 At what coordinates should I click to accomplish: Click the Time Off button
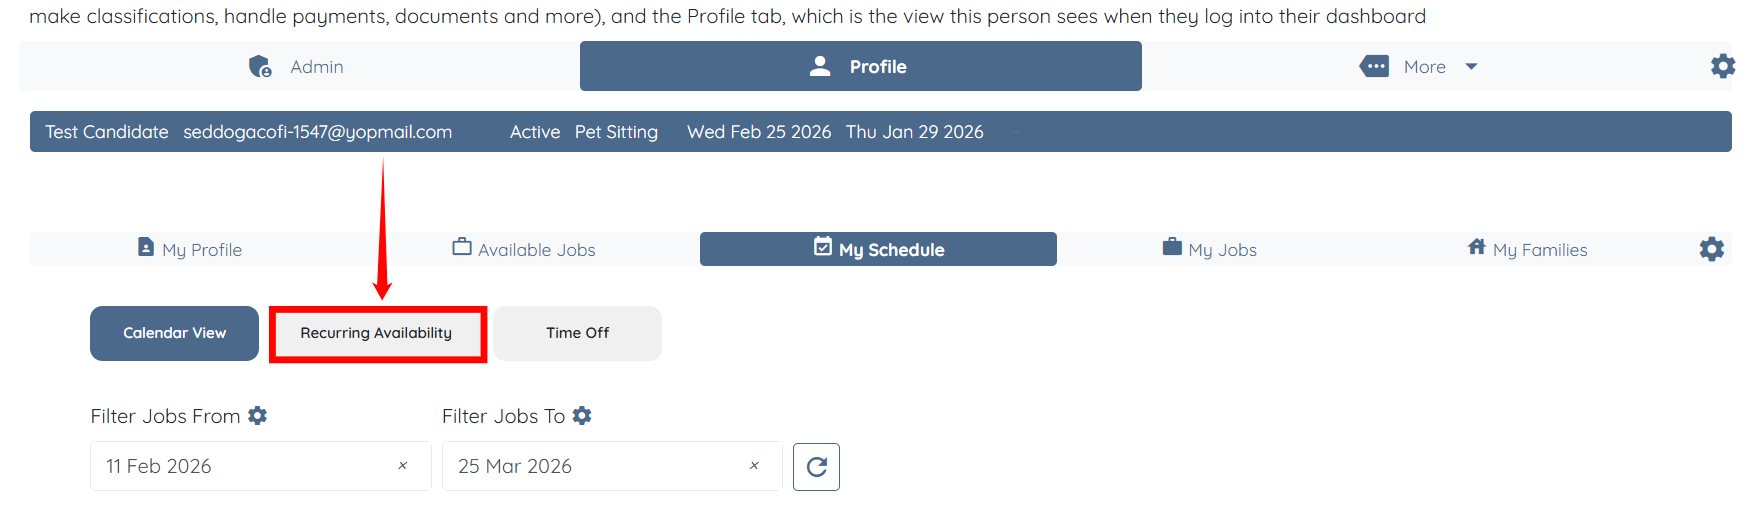pos(577,333)
